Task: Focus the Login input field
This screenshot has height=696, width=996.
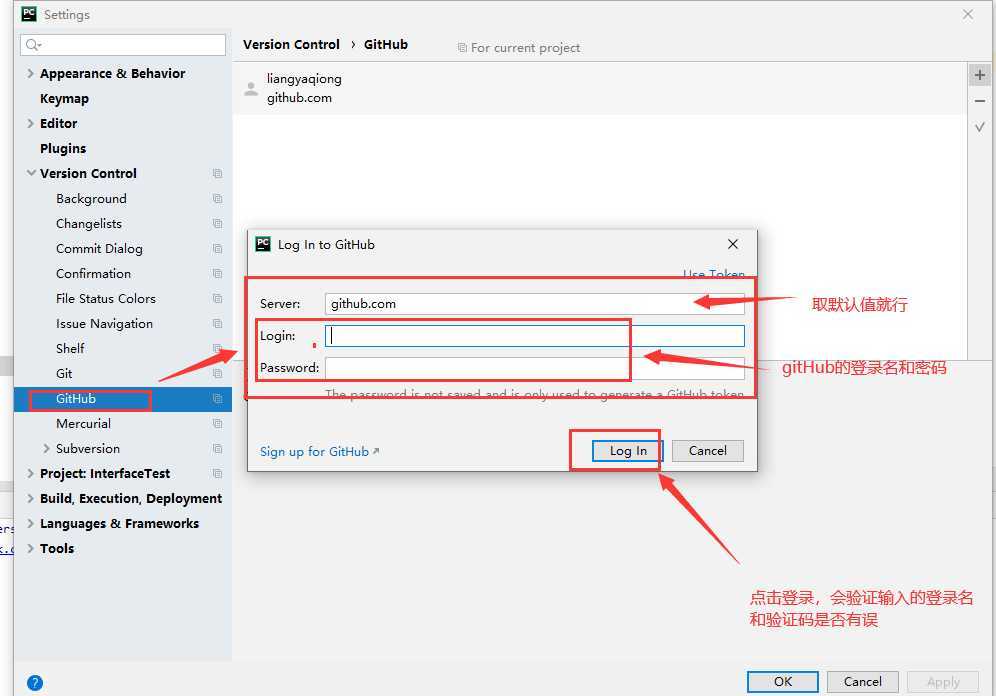Action: (534, 336)
